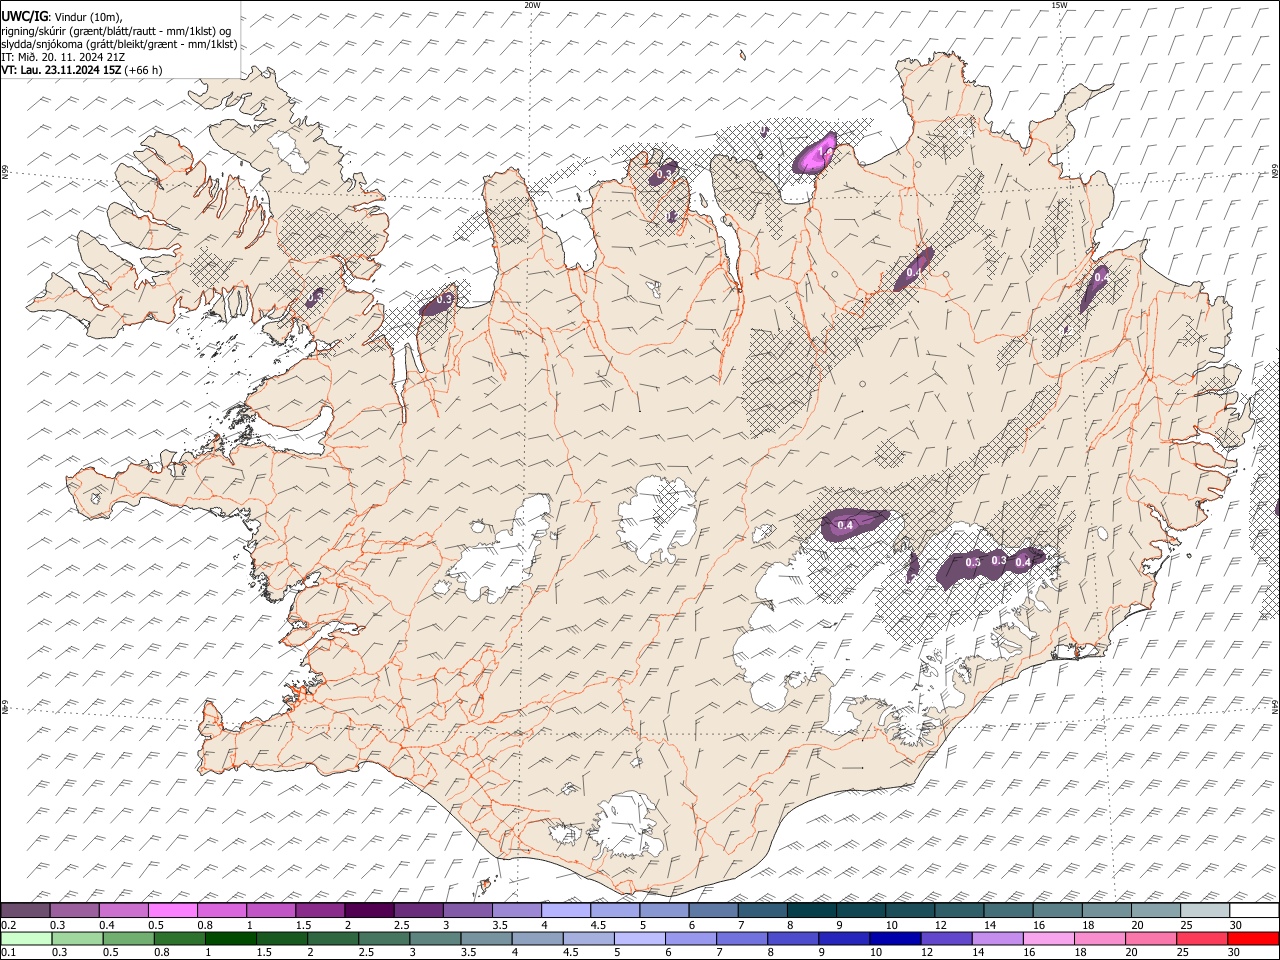
Task: Click the '2.5' label in lower legend row
Action: pos(366,952)
